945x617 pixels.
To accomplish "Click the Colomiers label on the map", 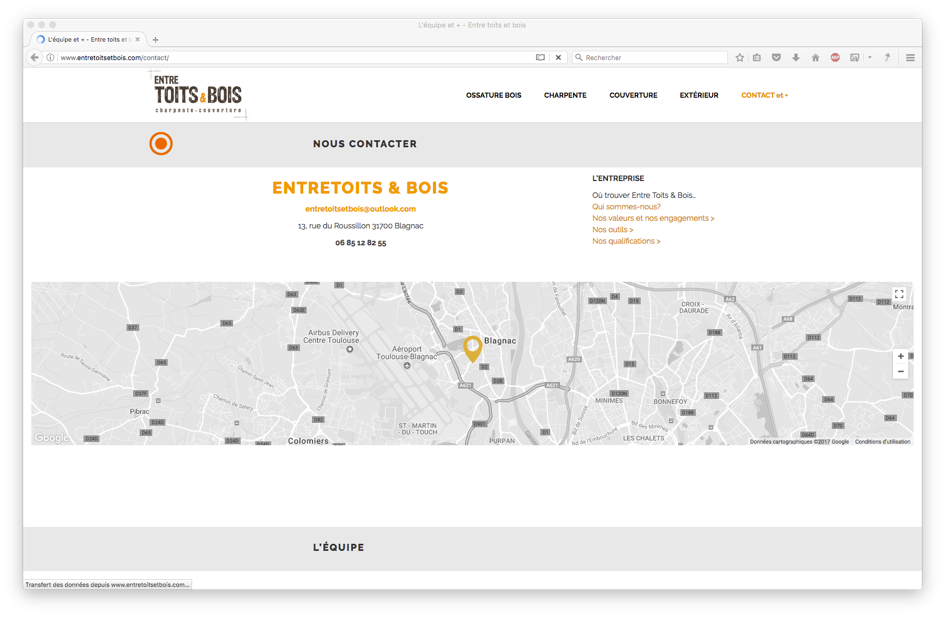I will click(308, 441).
